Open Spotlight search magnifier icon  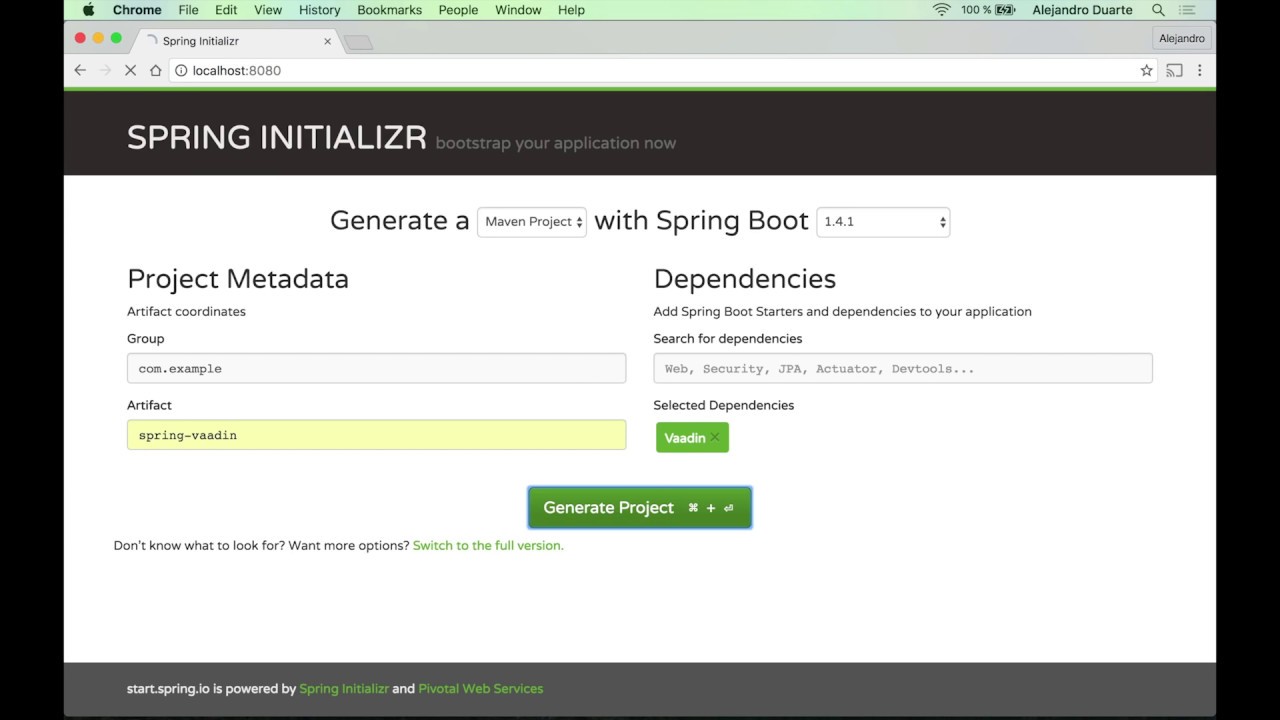1158,10
